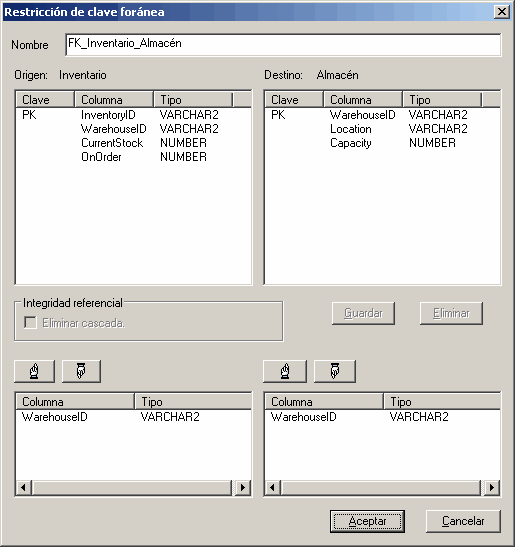Click Tipo header in lower Destino list

(442, 402)
